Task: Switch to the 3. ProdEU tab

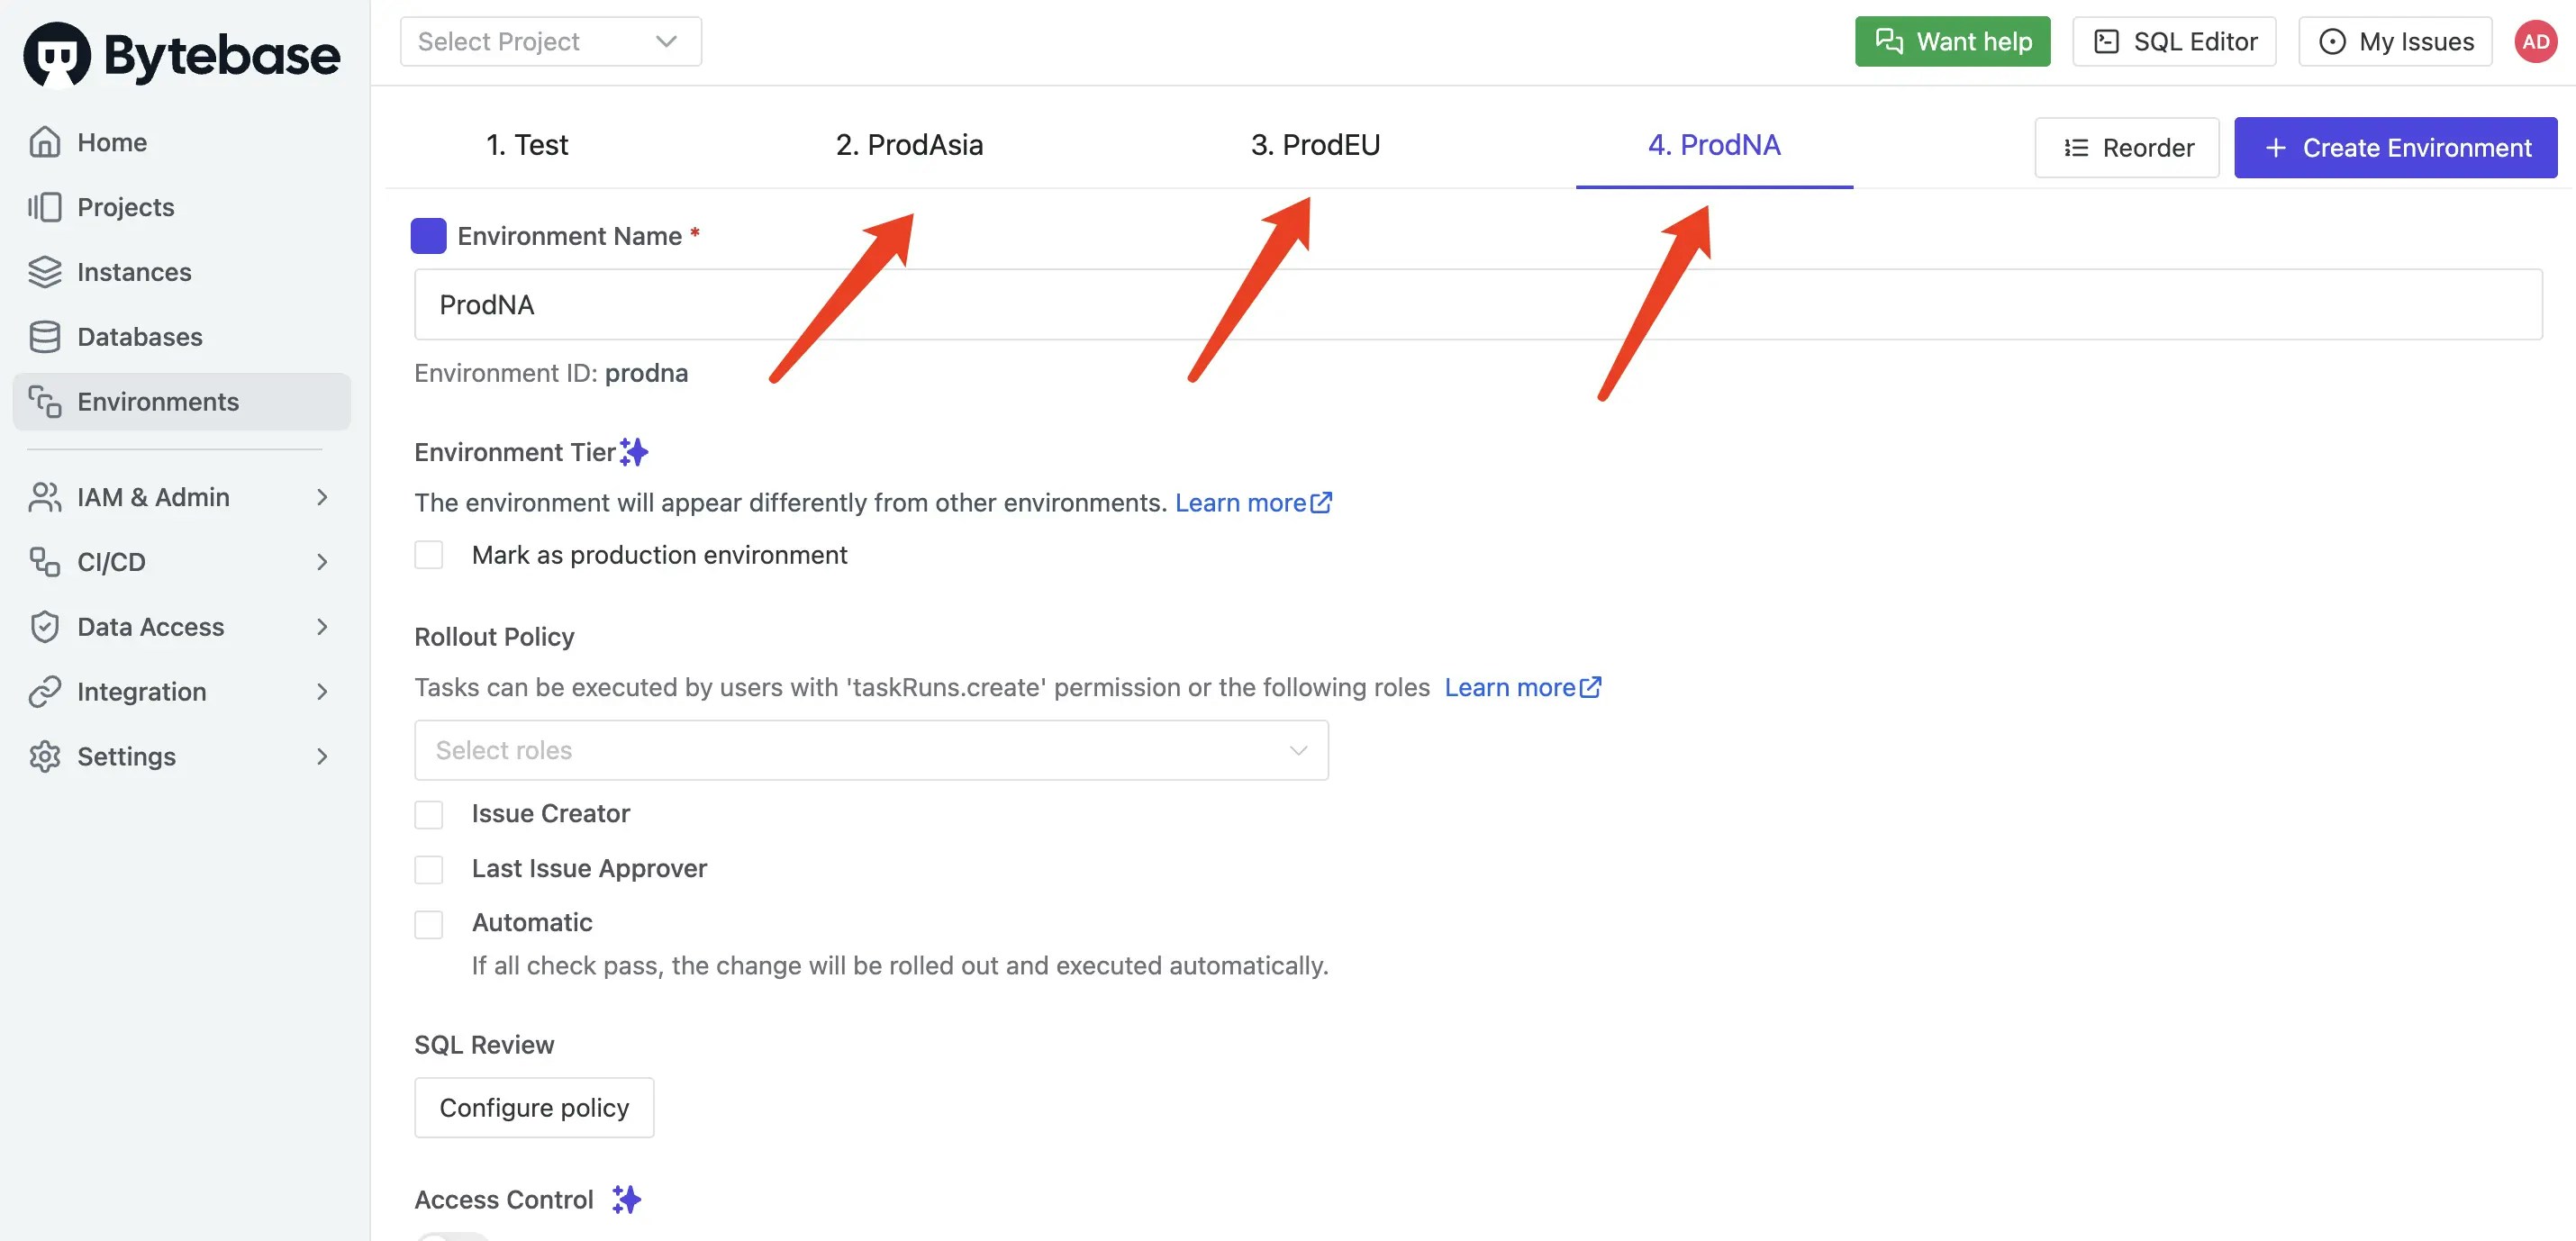Action: tap(1315, 145)
